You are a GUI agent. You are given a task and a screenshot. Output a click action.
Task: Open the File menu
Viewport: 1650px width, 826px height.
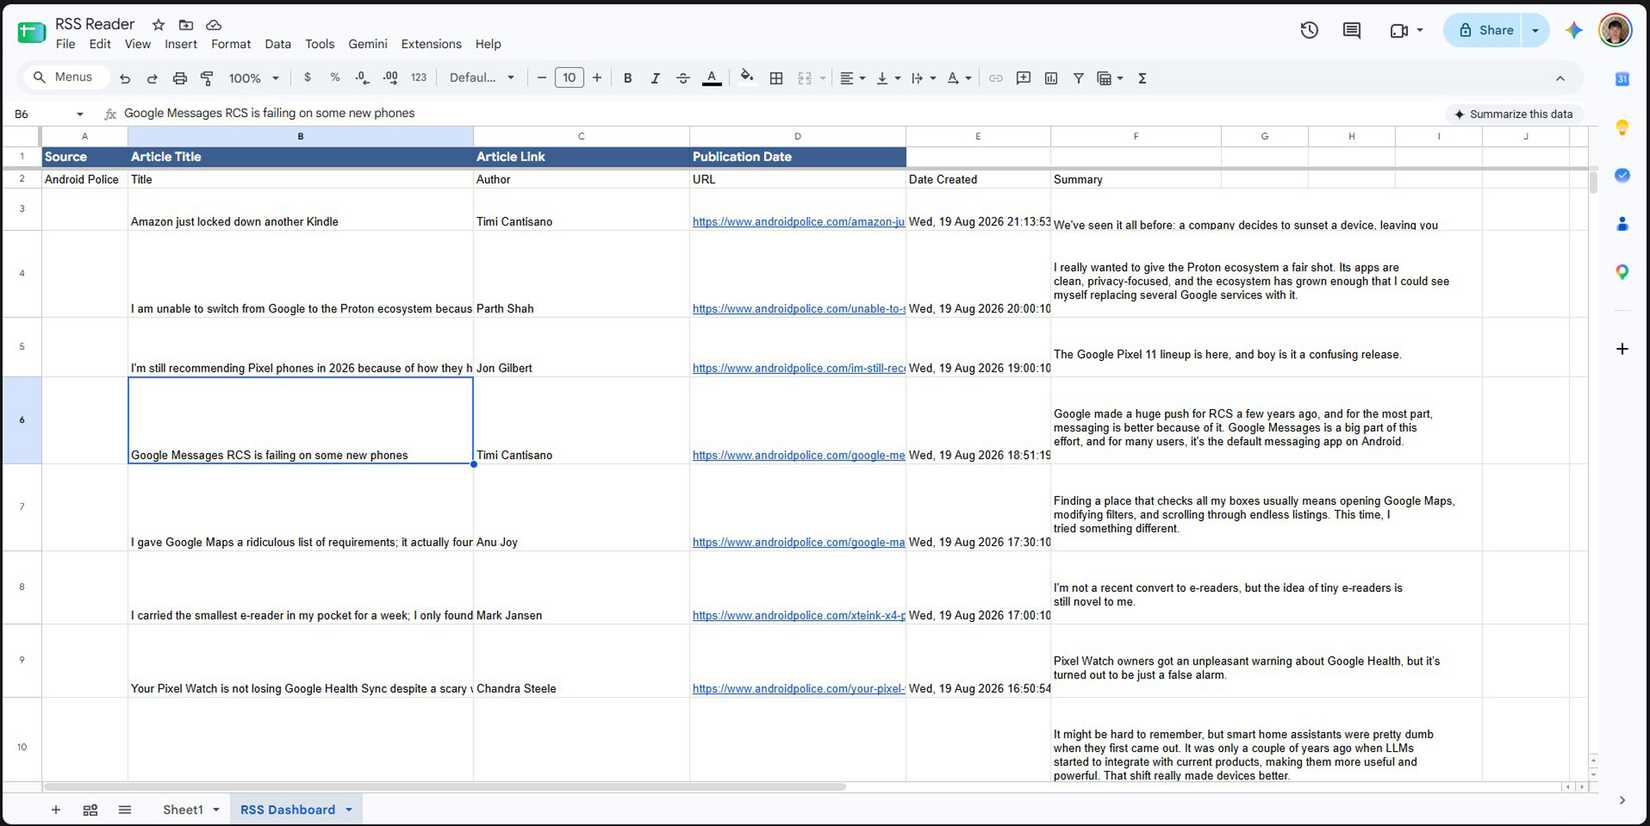click(65, 44)
